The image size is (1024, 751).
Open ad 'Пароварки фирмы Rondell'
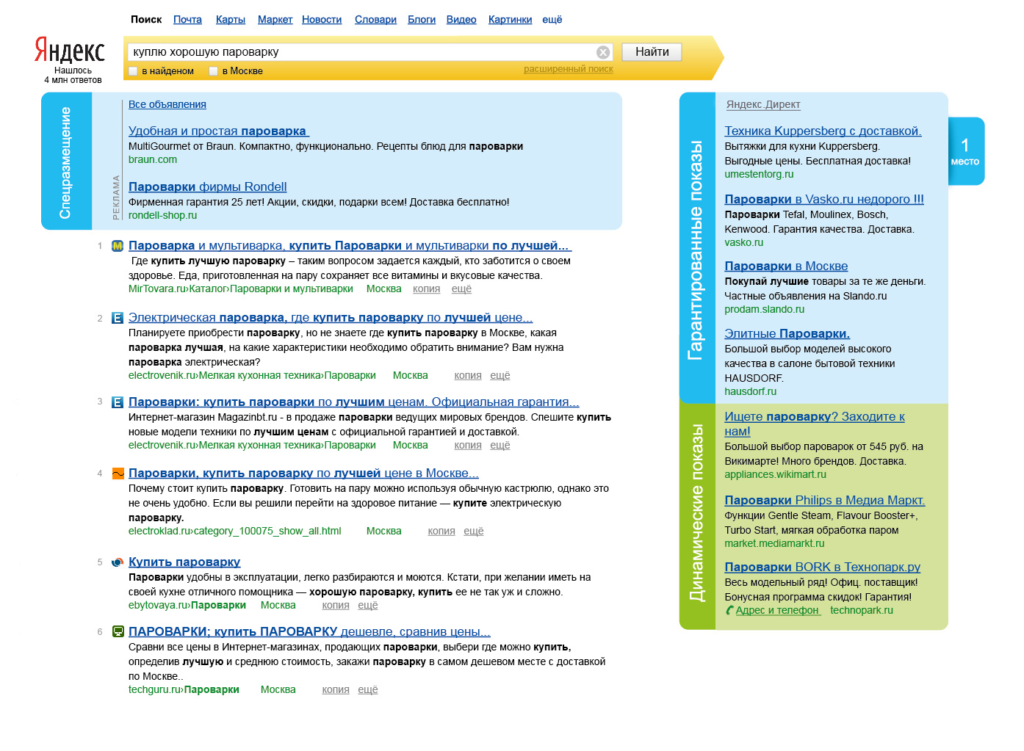tap(208, 187)
